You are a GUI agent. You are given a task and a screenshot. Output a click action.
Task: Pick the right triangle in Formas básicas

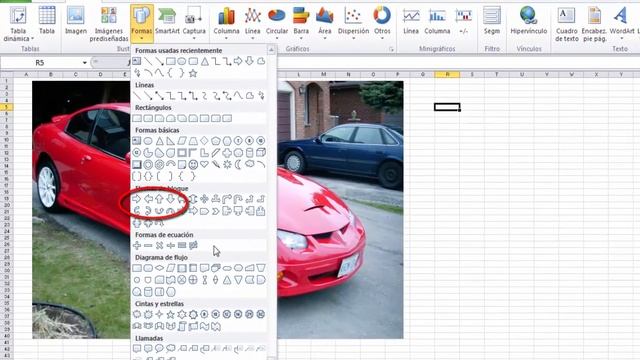coord(171,141)
